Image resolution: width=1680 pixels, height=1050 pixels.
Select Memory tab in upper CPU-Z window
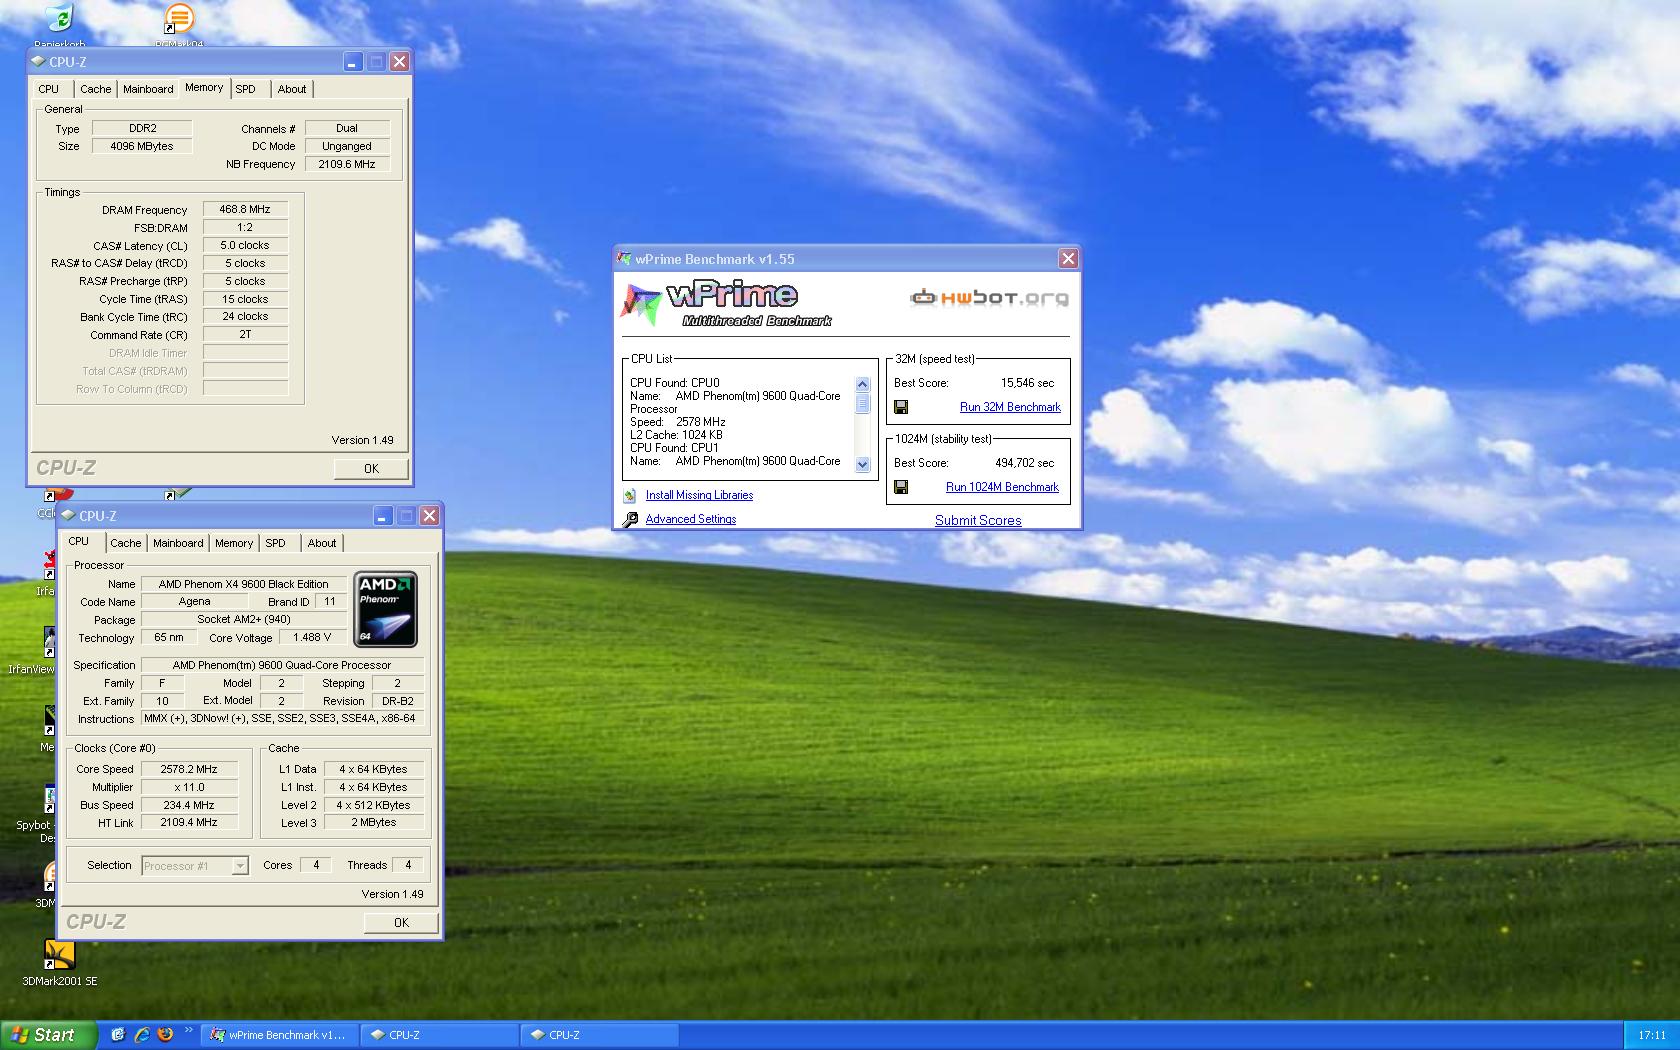point(204,88)
